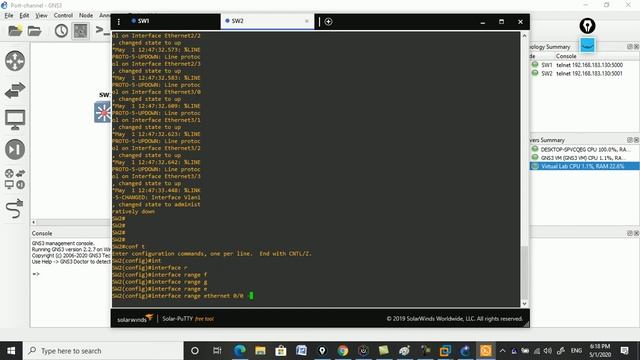Float the Topology Summary panel
This screenshot has height=360, width=640.
pos(629,47)
